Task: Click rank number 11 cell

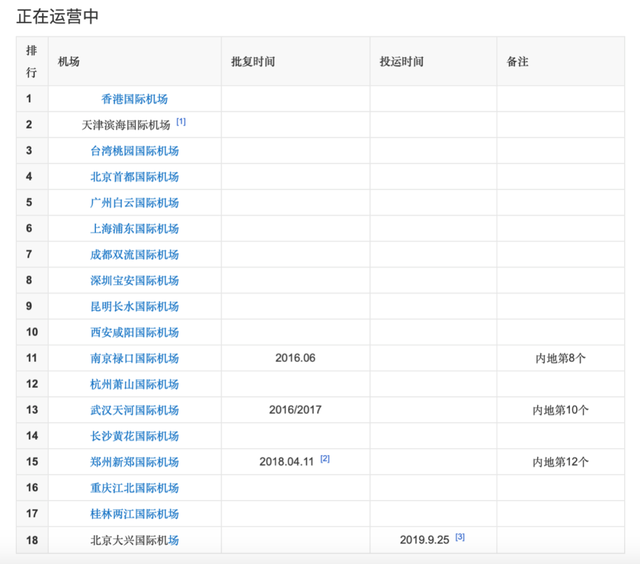Action: pyautogui.click(x=32, y=358)
